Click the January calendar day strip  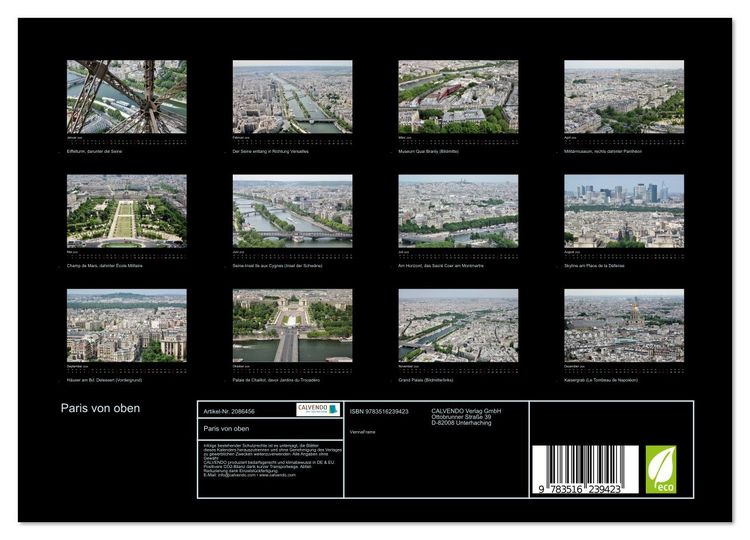coord(127,142)
